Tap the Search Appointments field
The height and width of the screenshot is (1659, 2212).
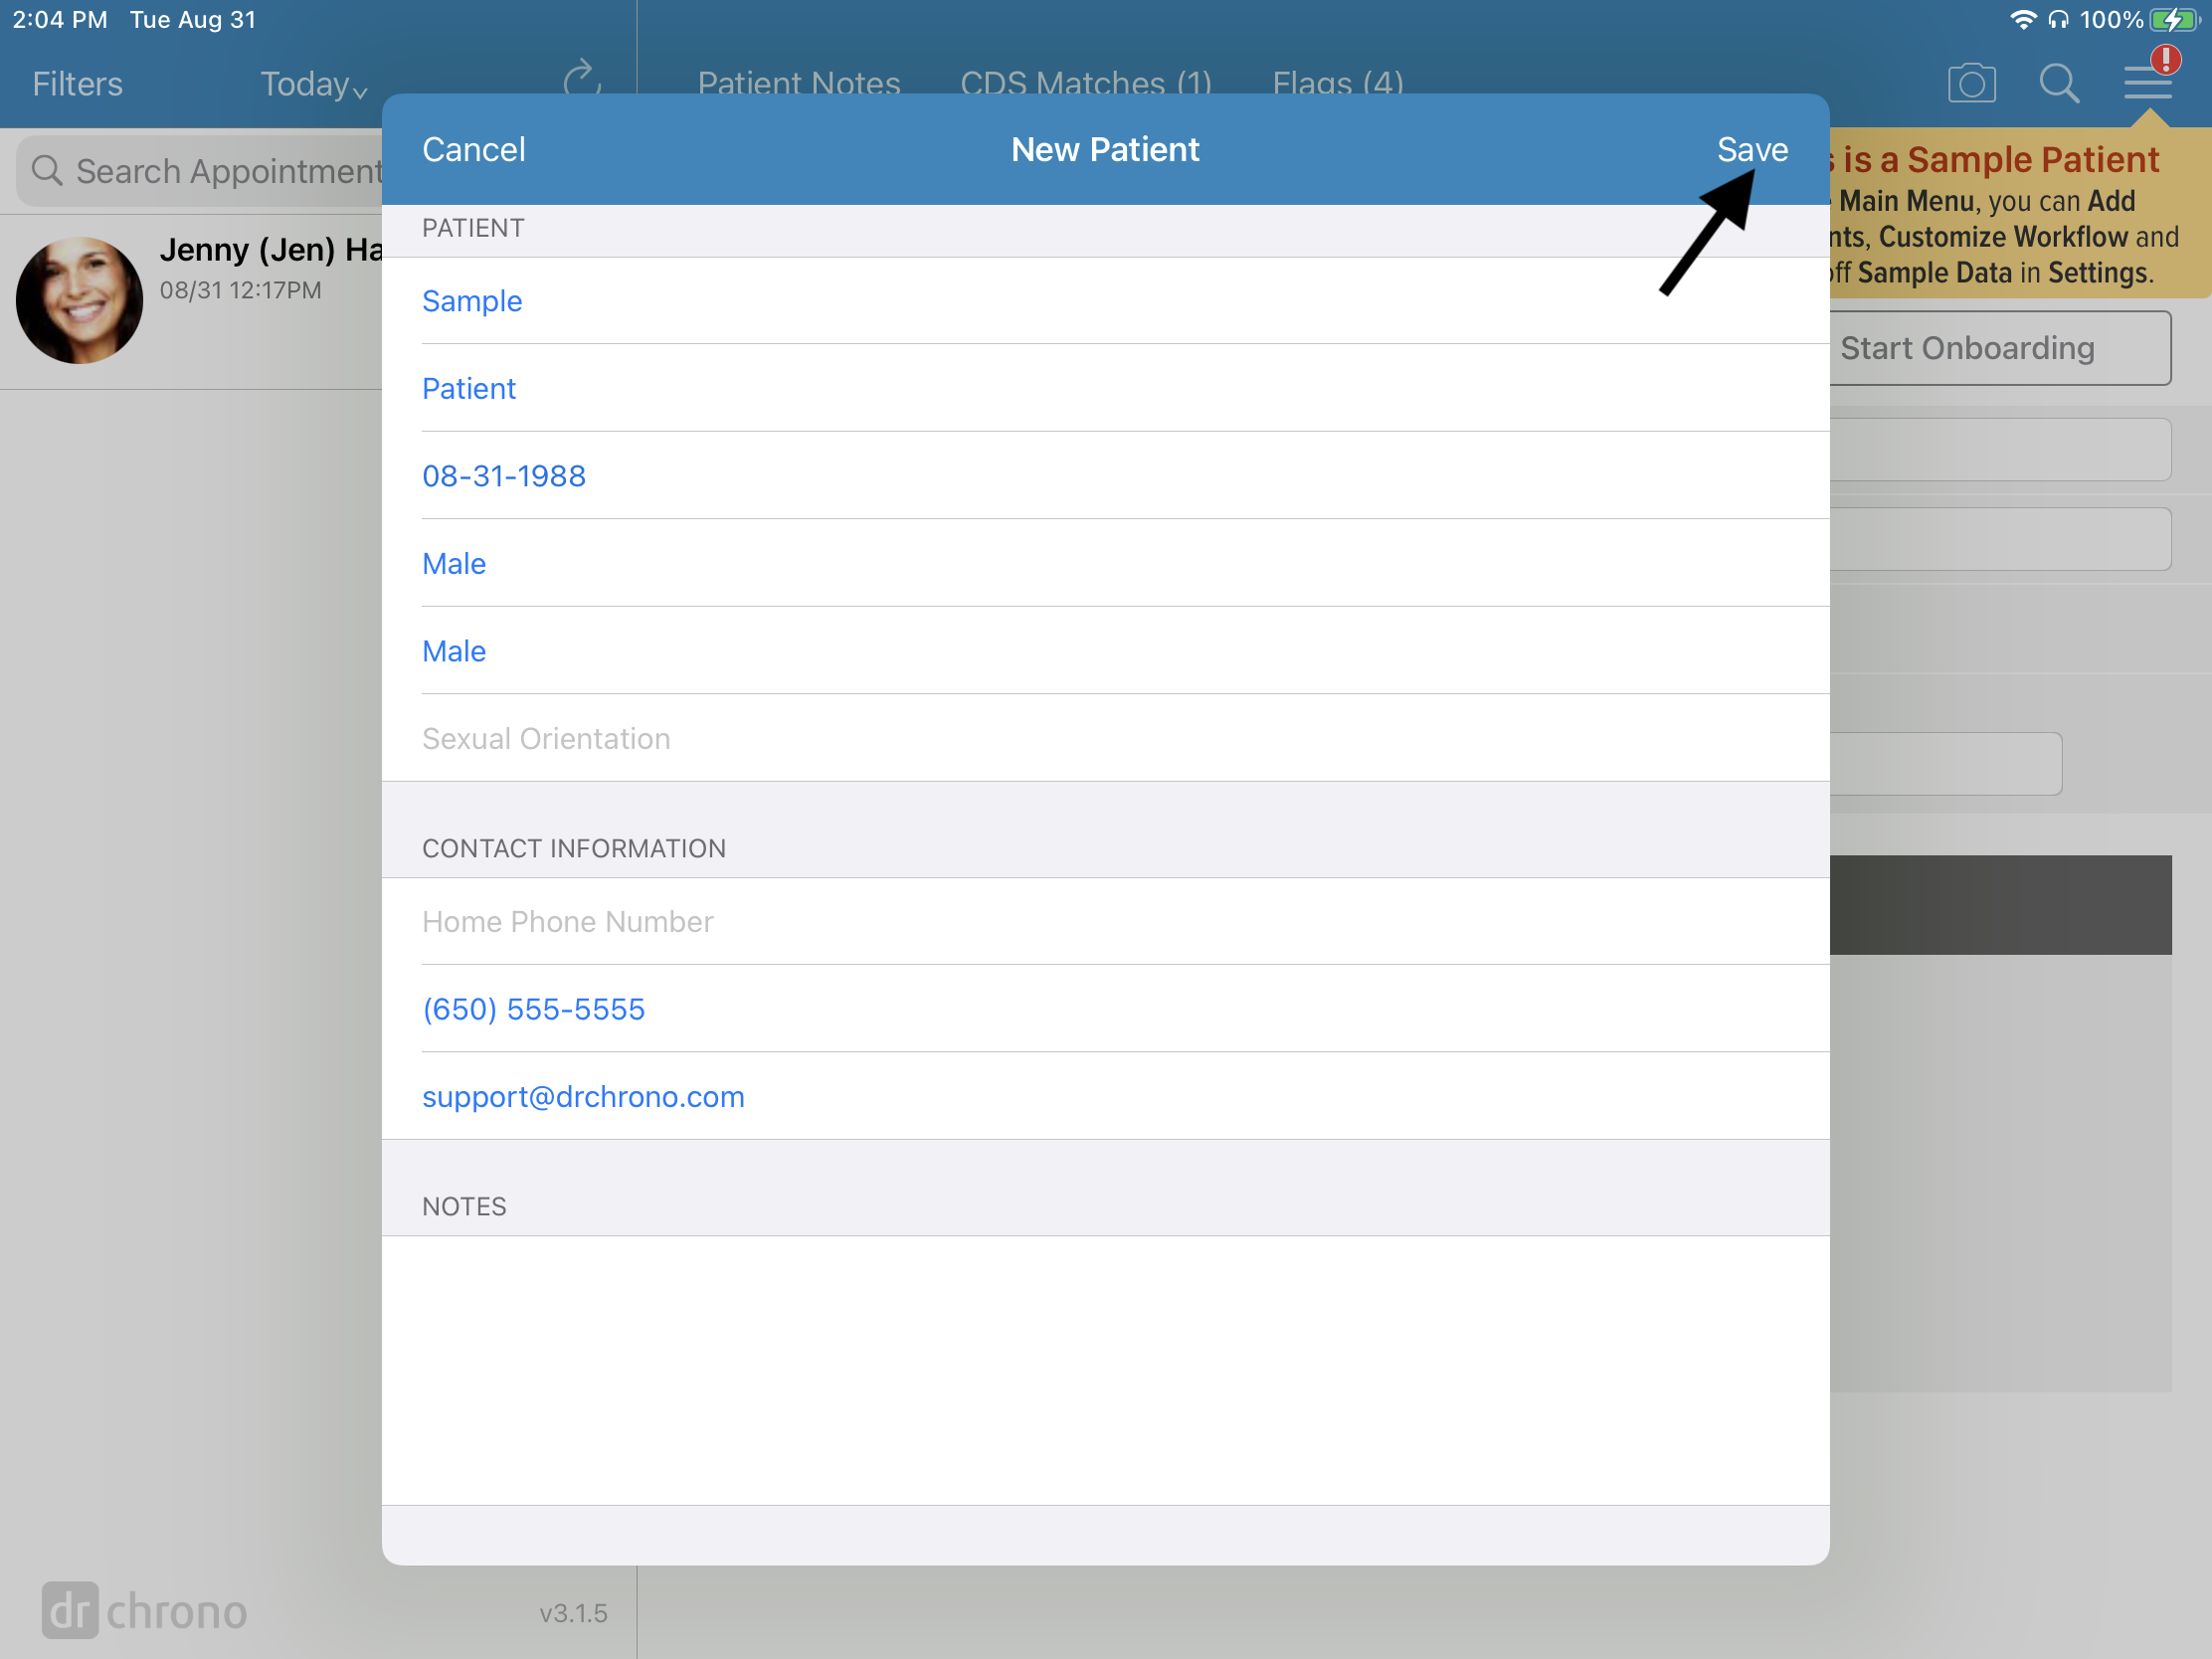(x=200, y=171)
